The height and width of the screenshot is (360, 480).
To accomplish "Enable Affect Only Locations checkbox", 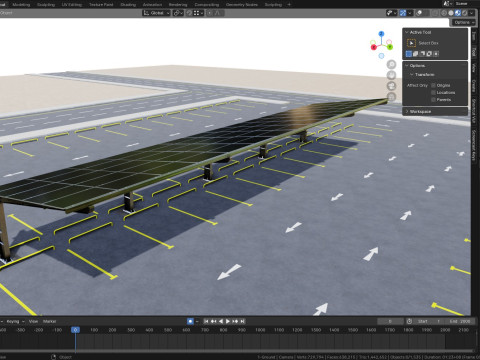I will pos(434,92).
